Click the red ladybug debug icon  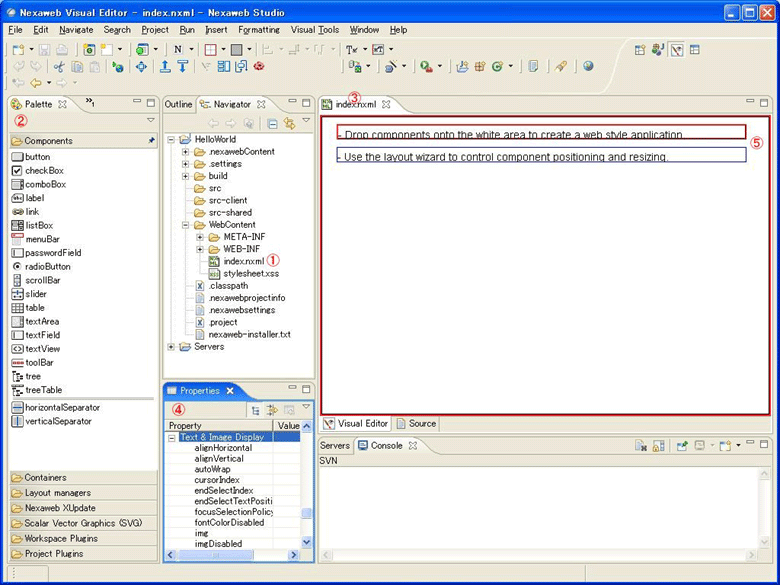[259, 66]
